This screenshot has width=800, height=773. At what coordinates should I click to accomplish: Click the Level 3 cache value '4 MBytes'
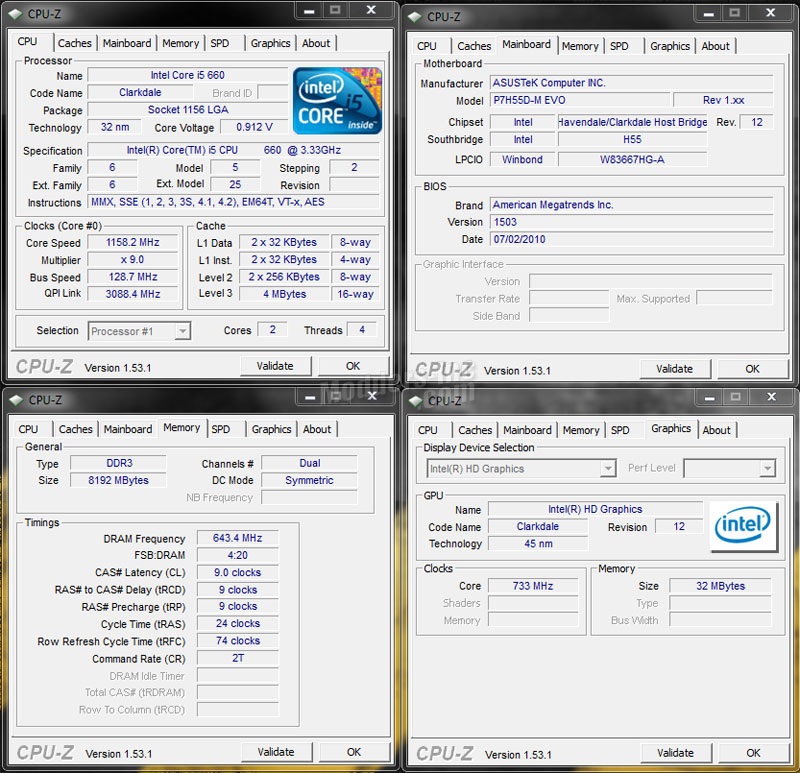pos(284,294)
